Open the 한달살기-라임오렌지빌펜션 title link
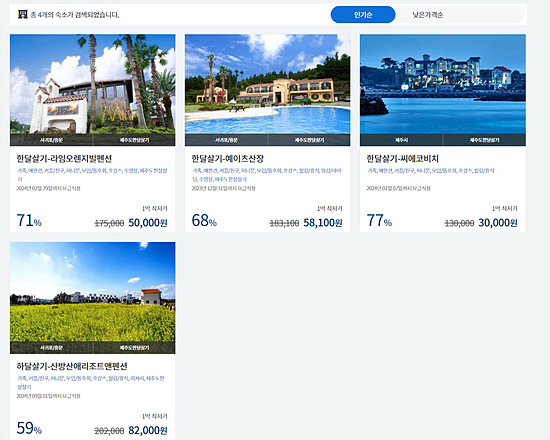Screen dimensions: 550x440 pyautogui.click(x=64, y=159)
